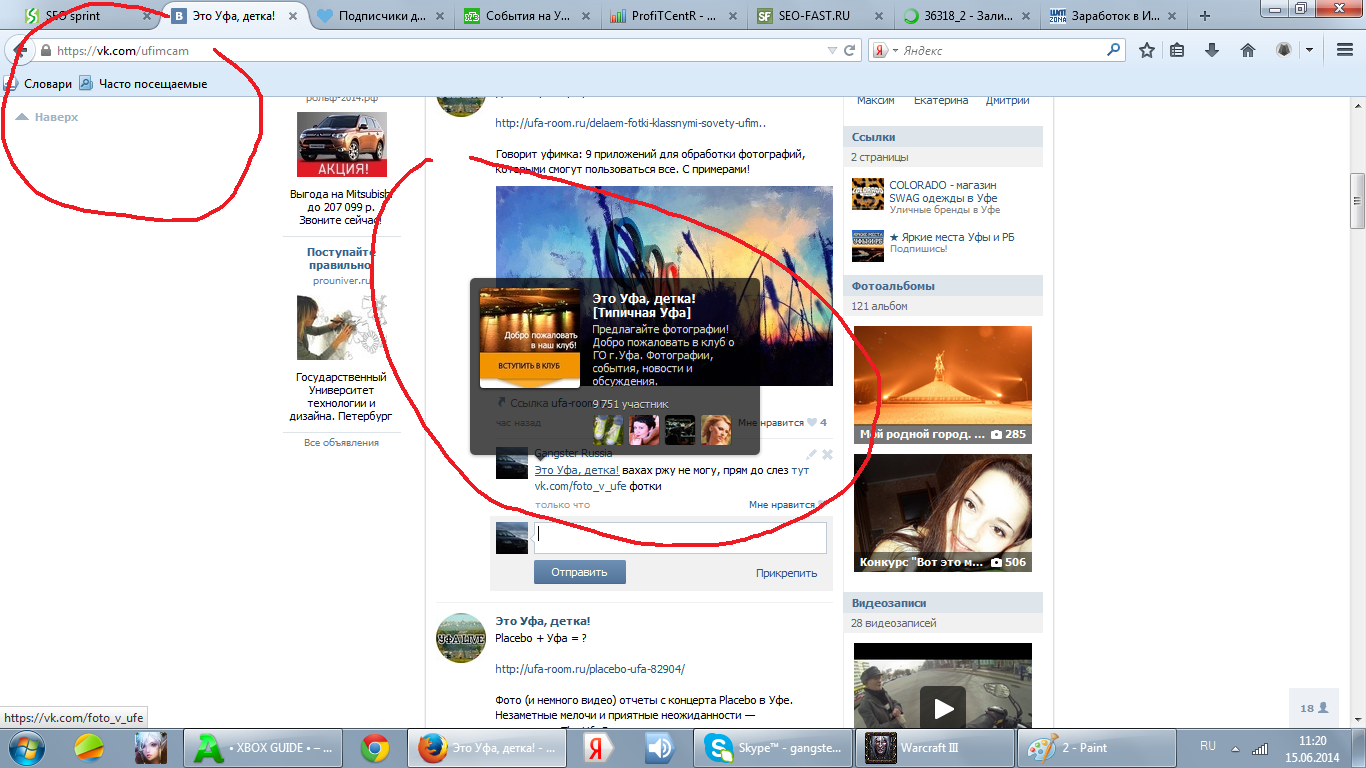Open the Конкурс "Вот это м..." album thumbnail

click(x=943, y=513)
